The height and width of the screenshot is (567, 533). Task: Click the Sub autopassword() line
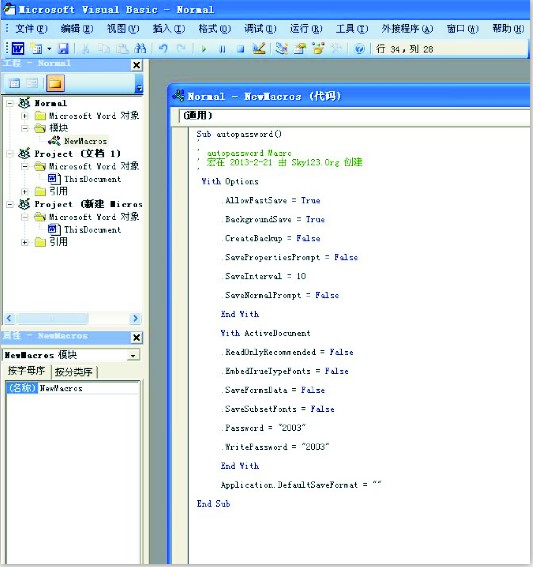[239, 134]
